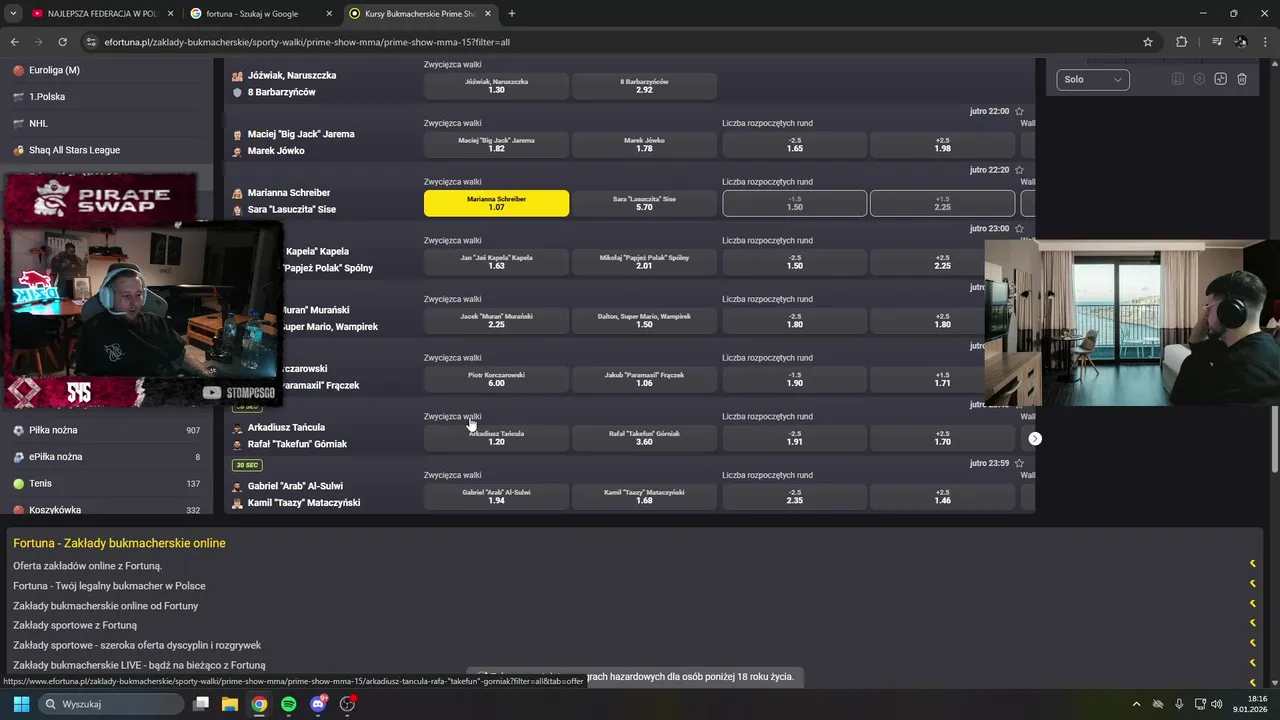Image resolution: width=1280 pixels, height=720 pixels.
Task: Open the Chrome extensions puzzle icon
Action: (1182, 42)
